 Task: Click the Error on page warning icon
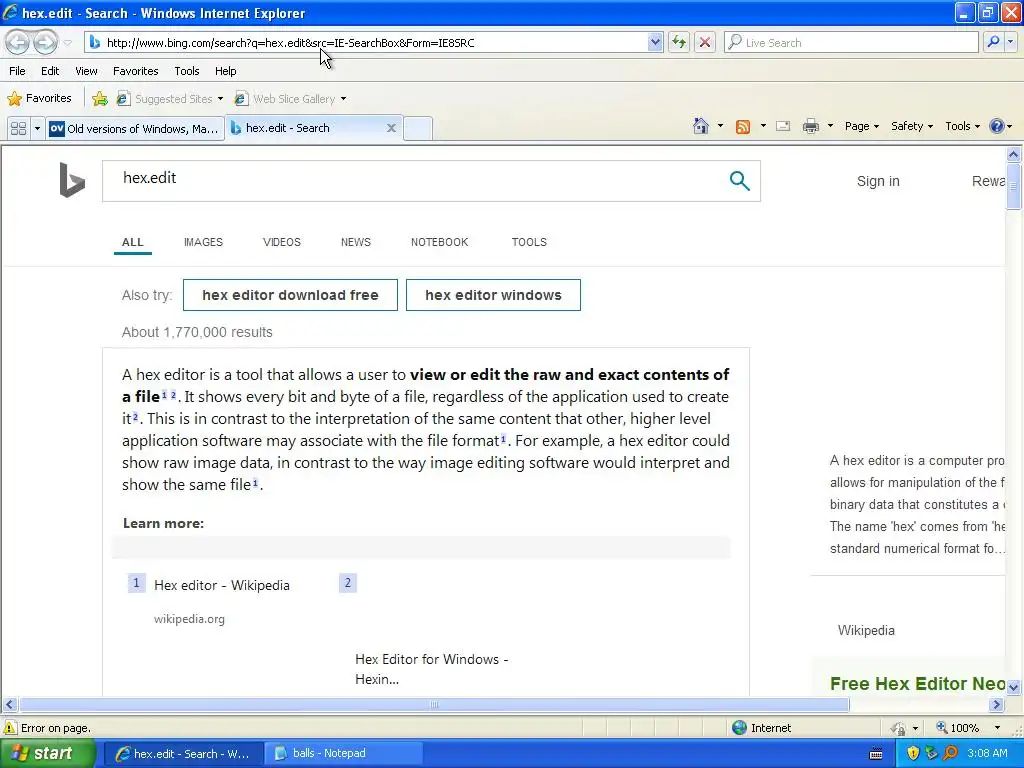coord(10,728)
